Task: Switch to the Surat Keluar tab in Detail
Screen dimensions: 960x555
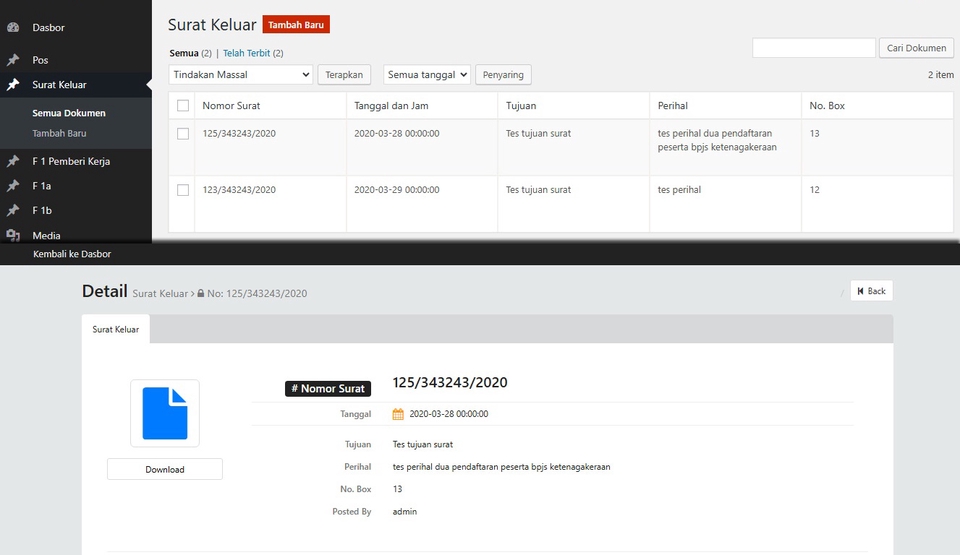Action: [x=116, y=329]
